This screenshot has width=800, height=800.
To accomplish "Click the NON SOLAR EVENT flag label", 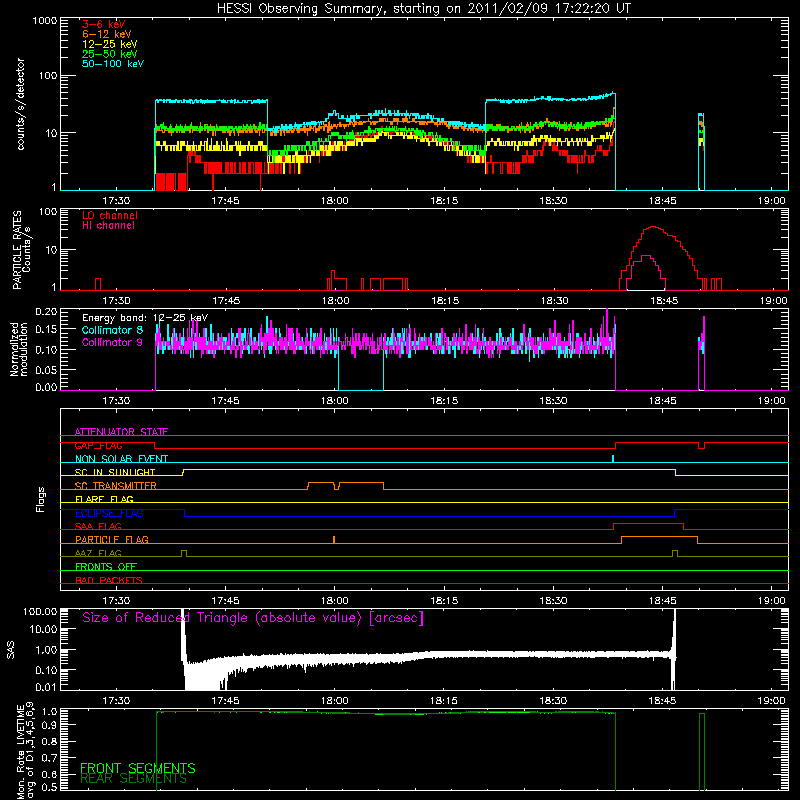I will (121, 459).
